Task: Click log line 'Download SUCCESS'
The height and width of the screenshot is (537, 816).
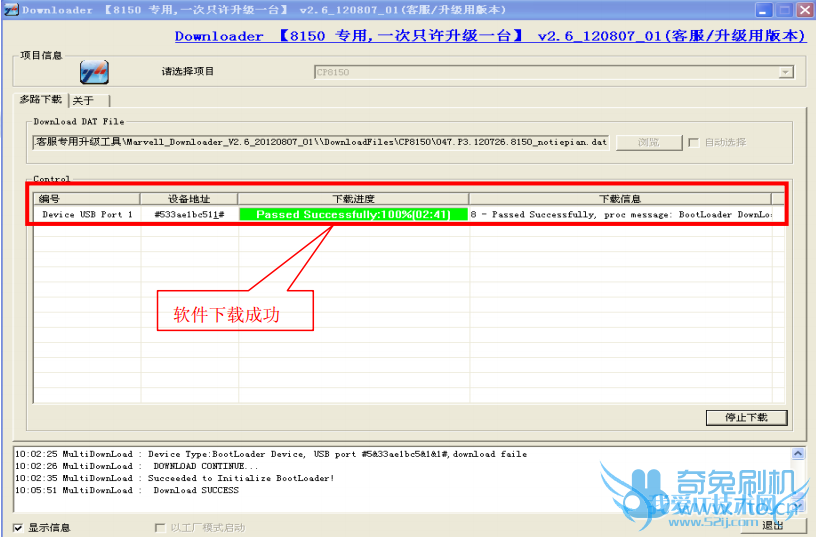Action: tap(127, 490)
